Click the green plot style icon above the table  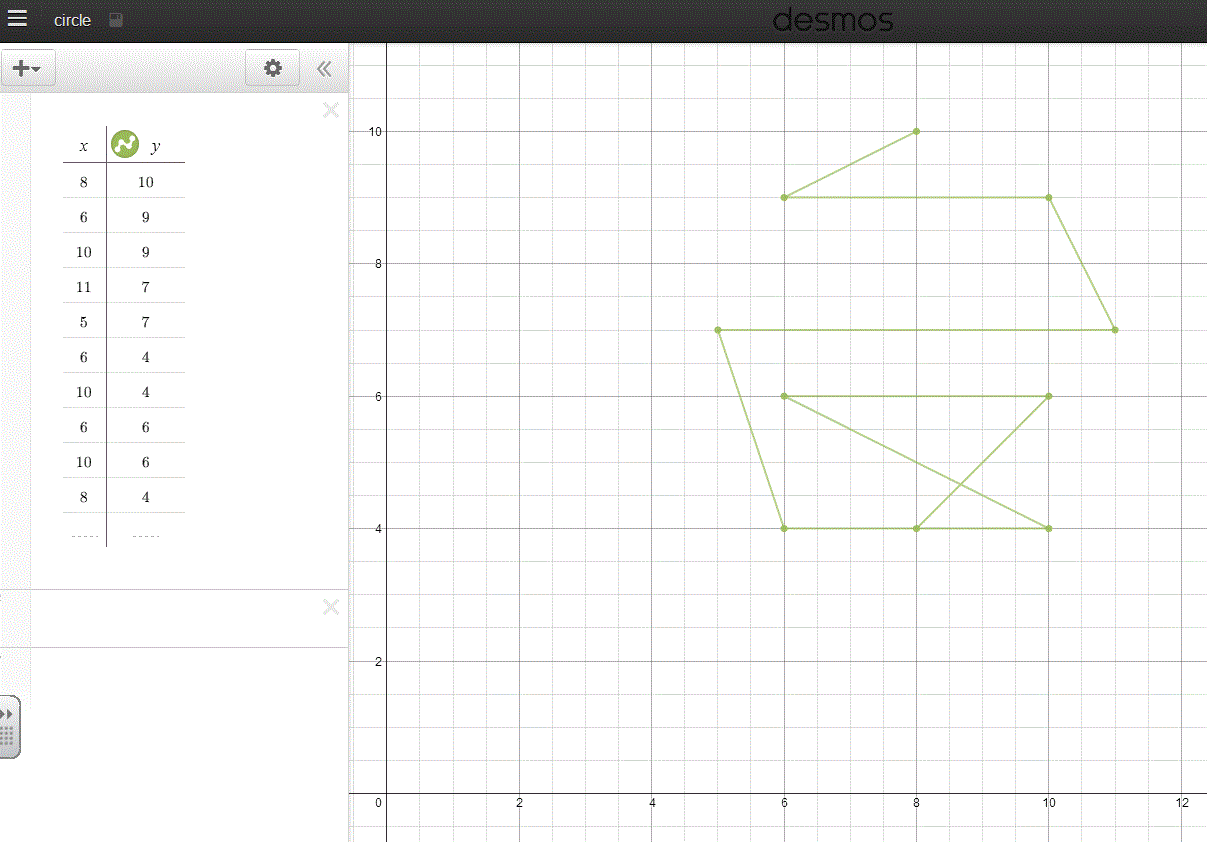click(123, 143)
